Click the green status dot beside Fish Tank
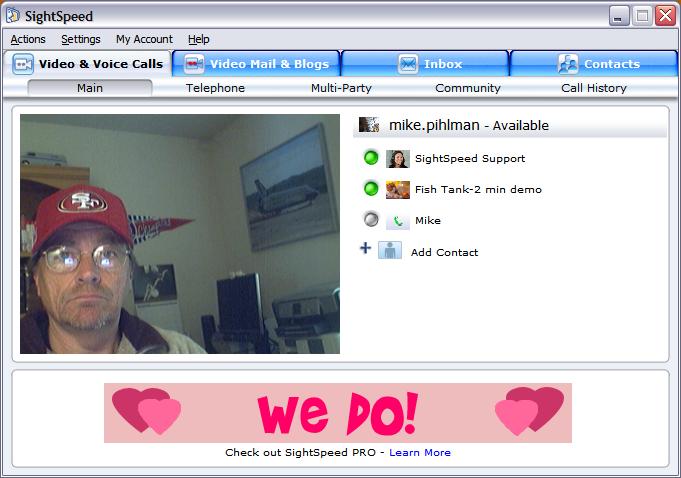 [371, 189]
